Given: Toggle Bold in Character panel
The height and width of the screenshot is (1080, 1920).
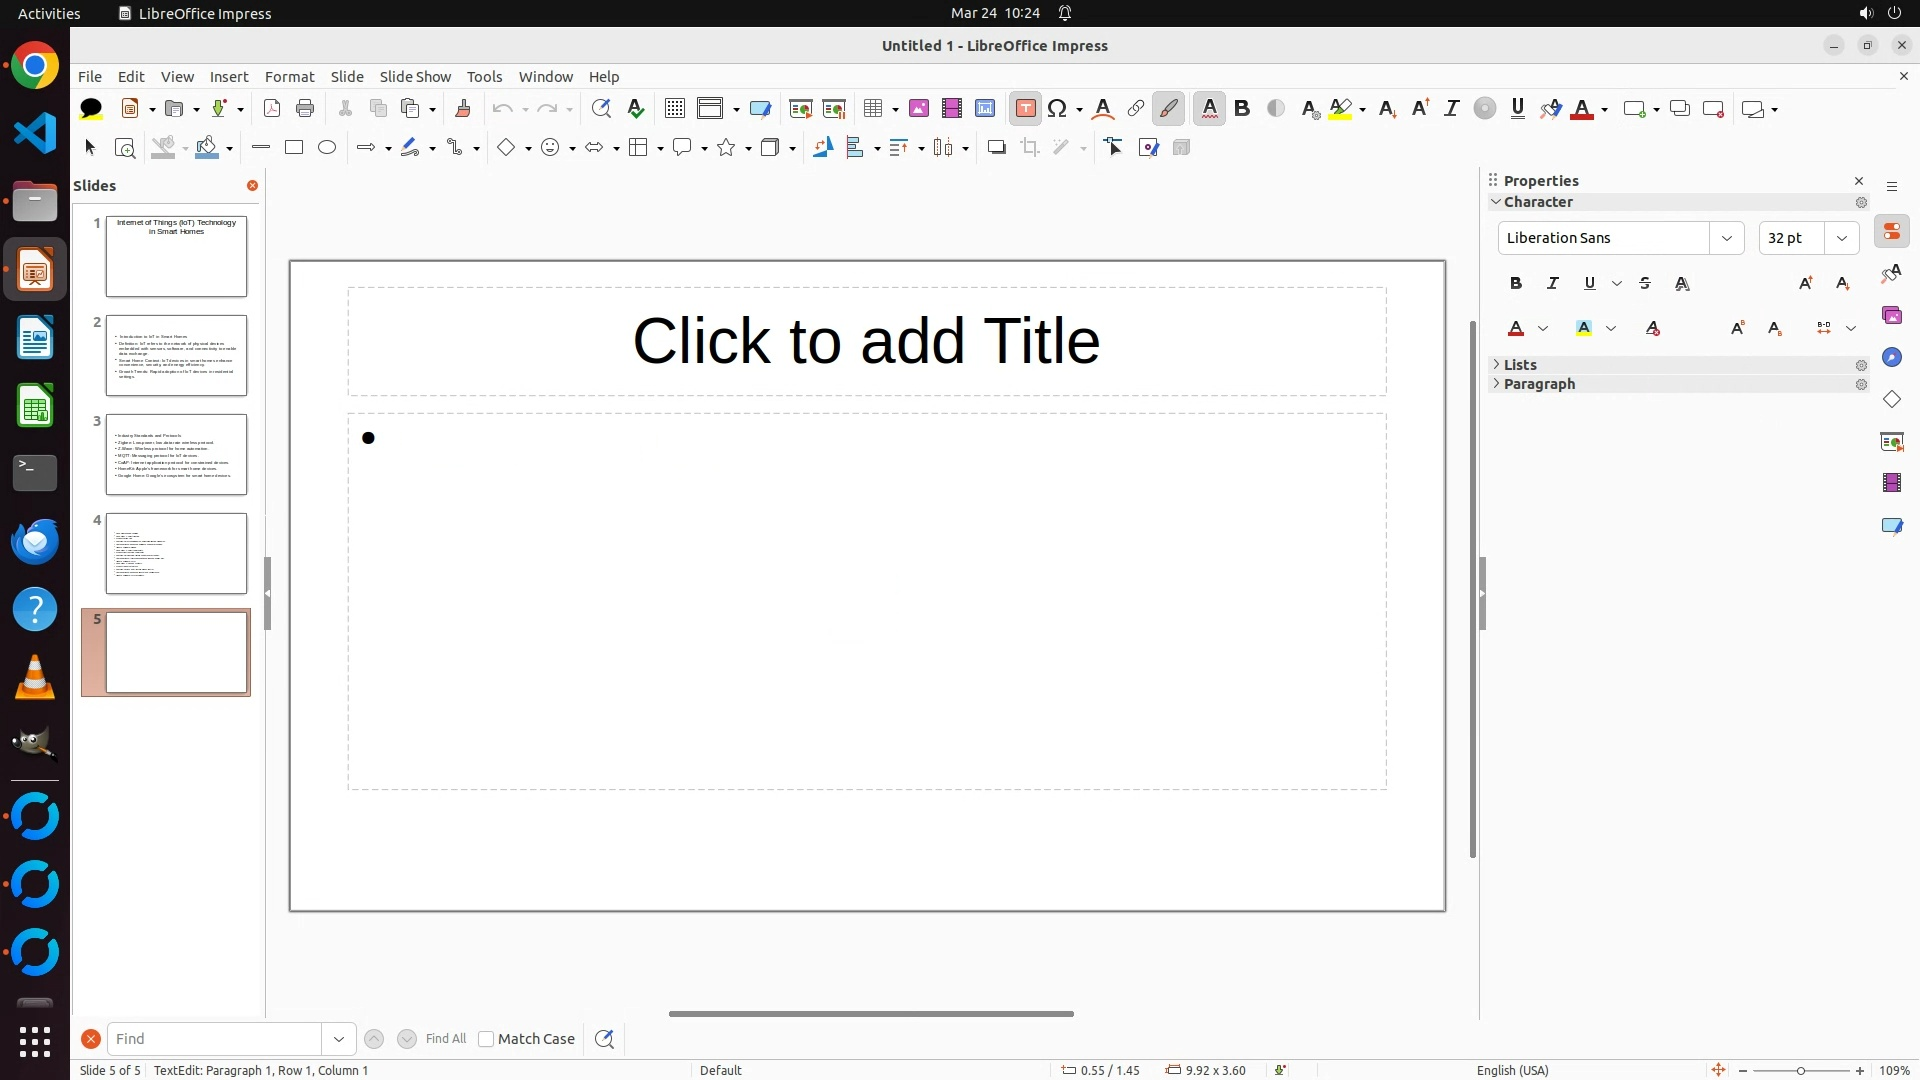Looking at the screenshot, I should (x=1516, y=284).
